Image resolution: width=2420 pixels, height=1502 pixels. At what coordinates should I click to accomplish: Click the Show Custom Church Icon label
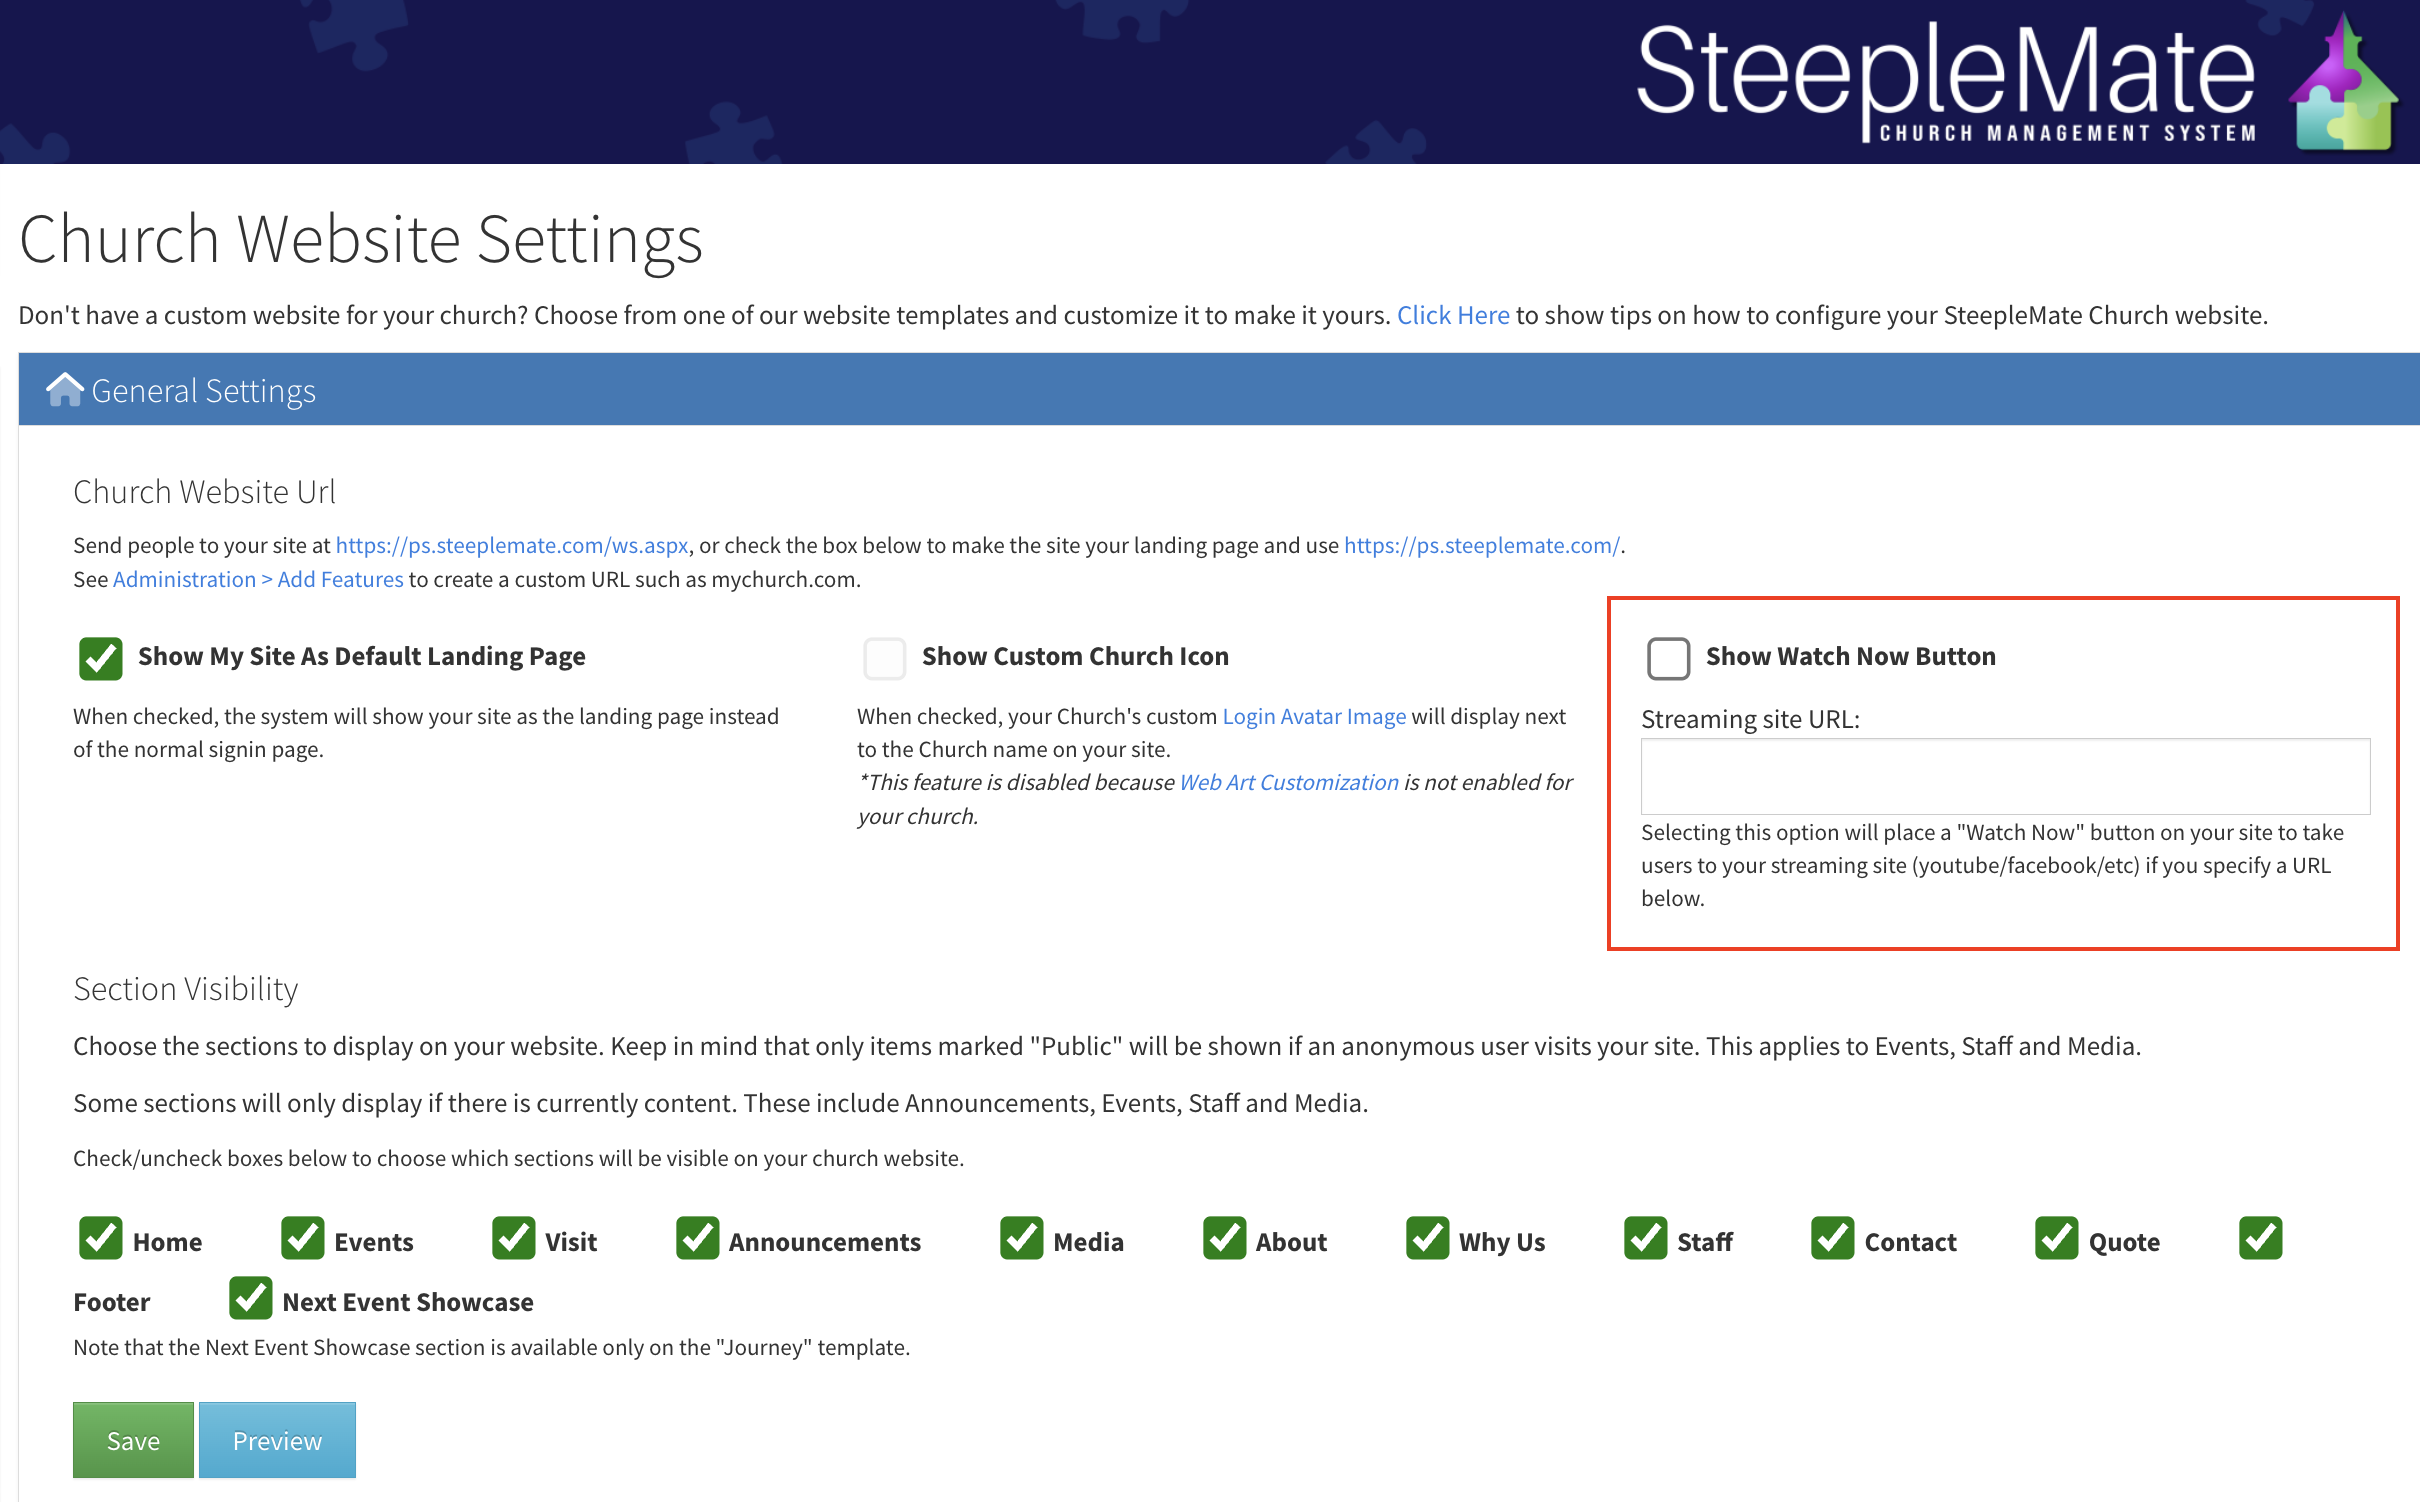coord(1075,657)
